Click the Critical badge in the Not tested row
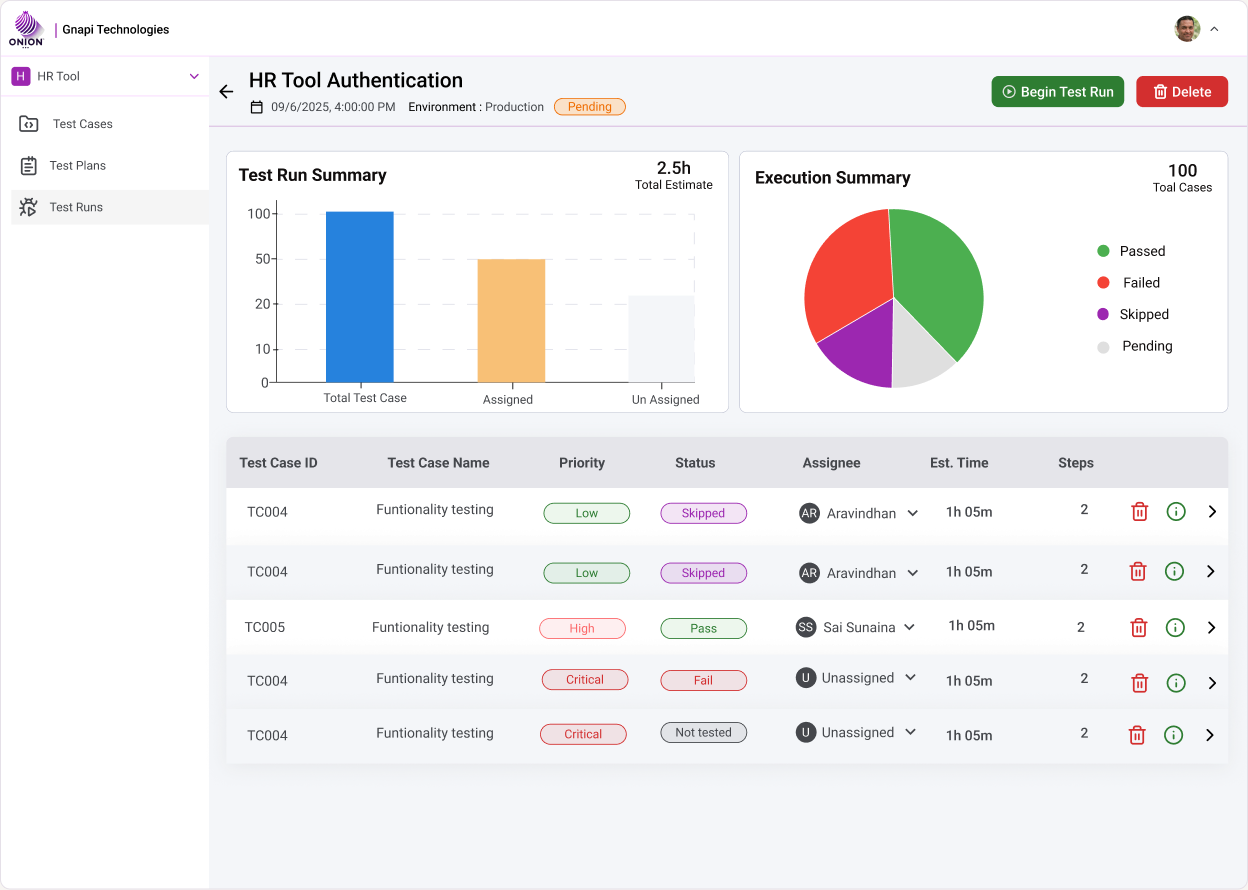 583,734
